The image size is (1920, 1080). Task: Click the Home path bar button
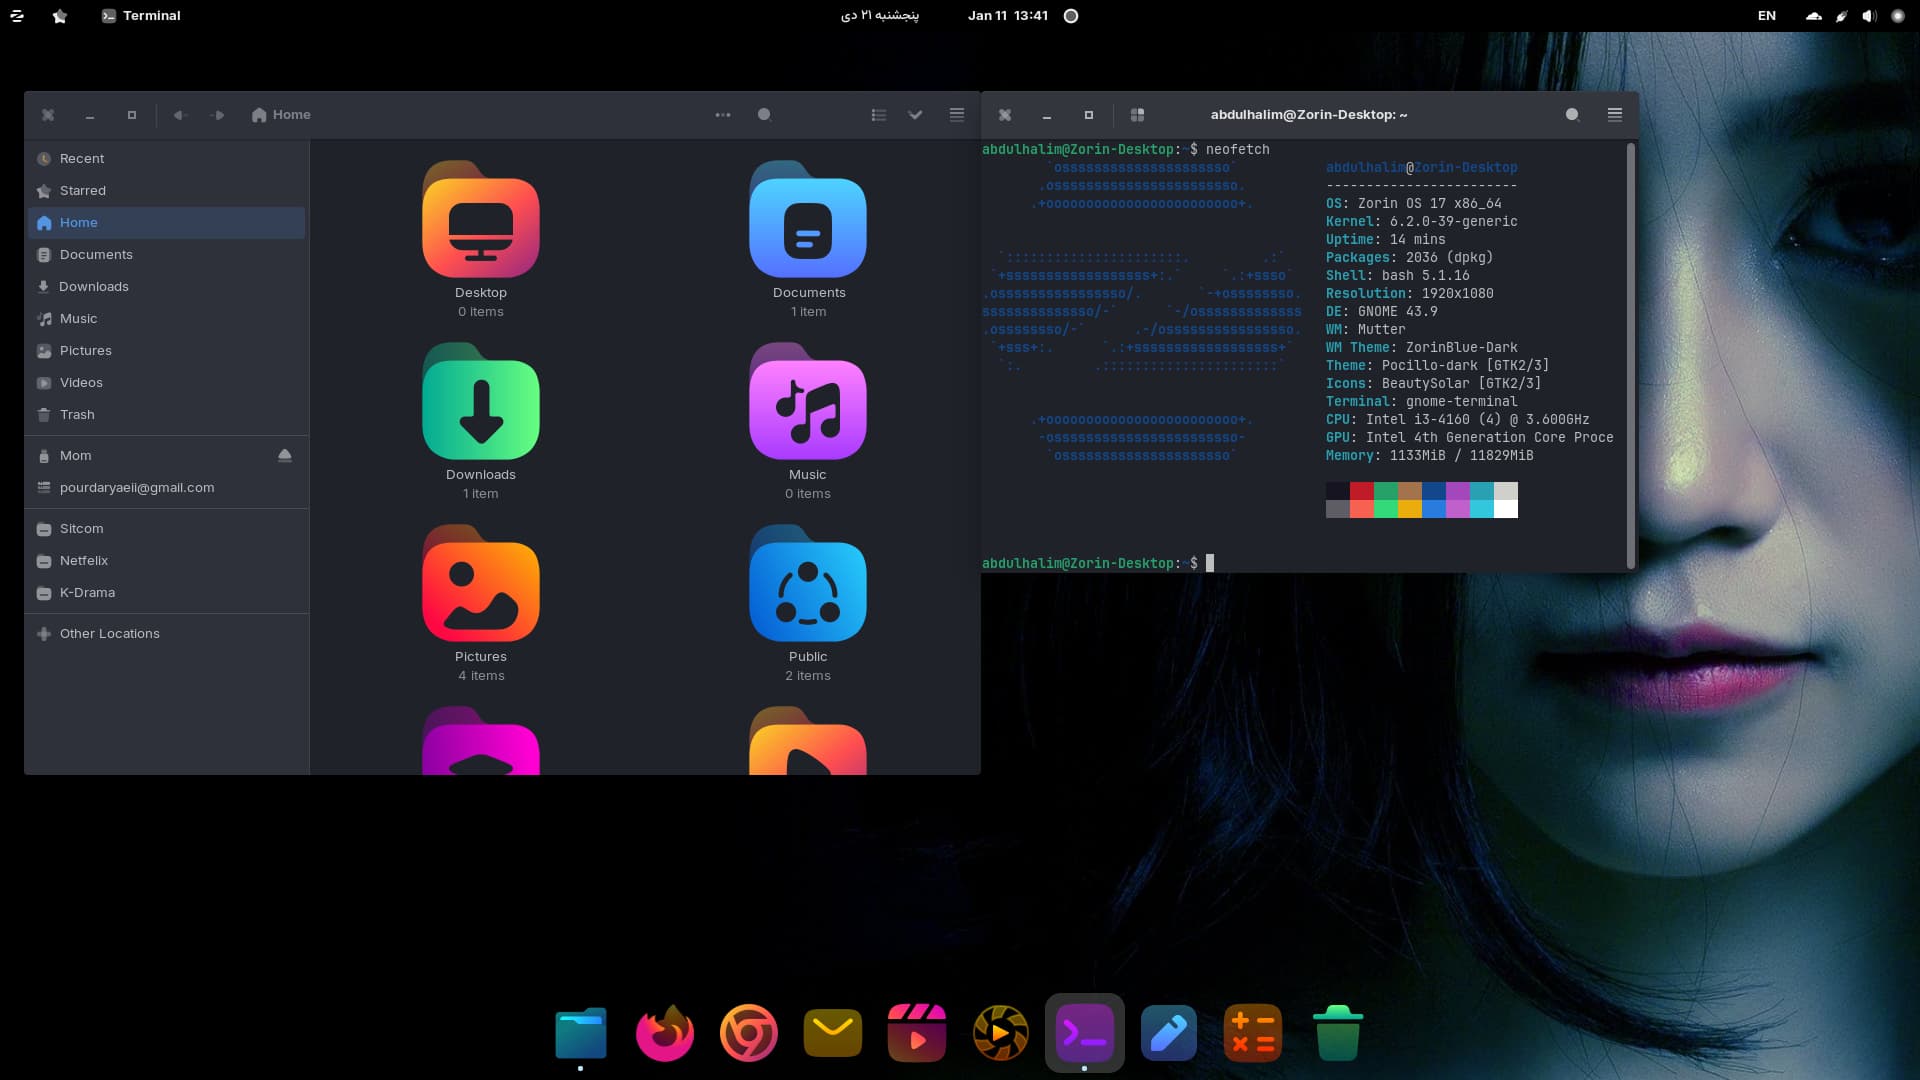(281, 115)
